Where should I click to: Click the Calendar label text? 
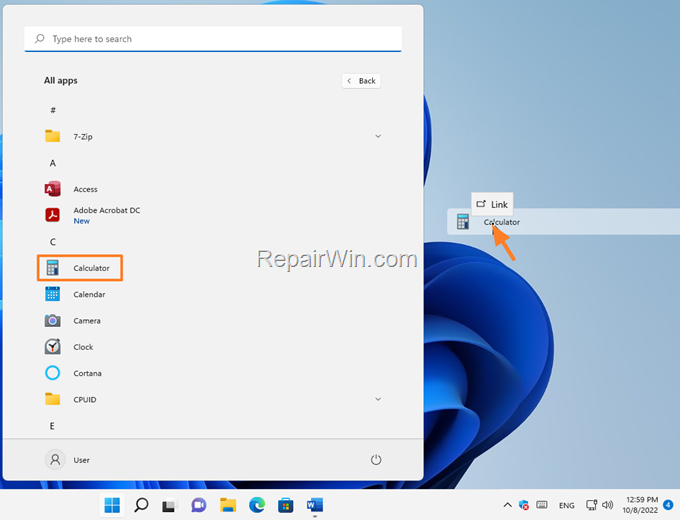89,294
